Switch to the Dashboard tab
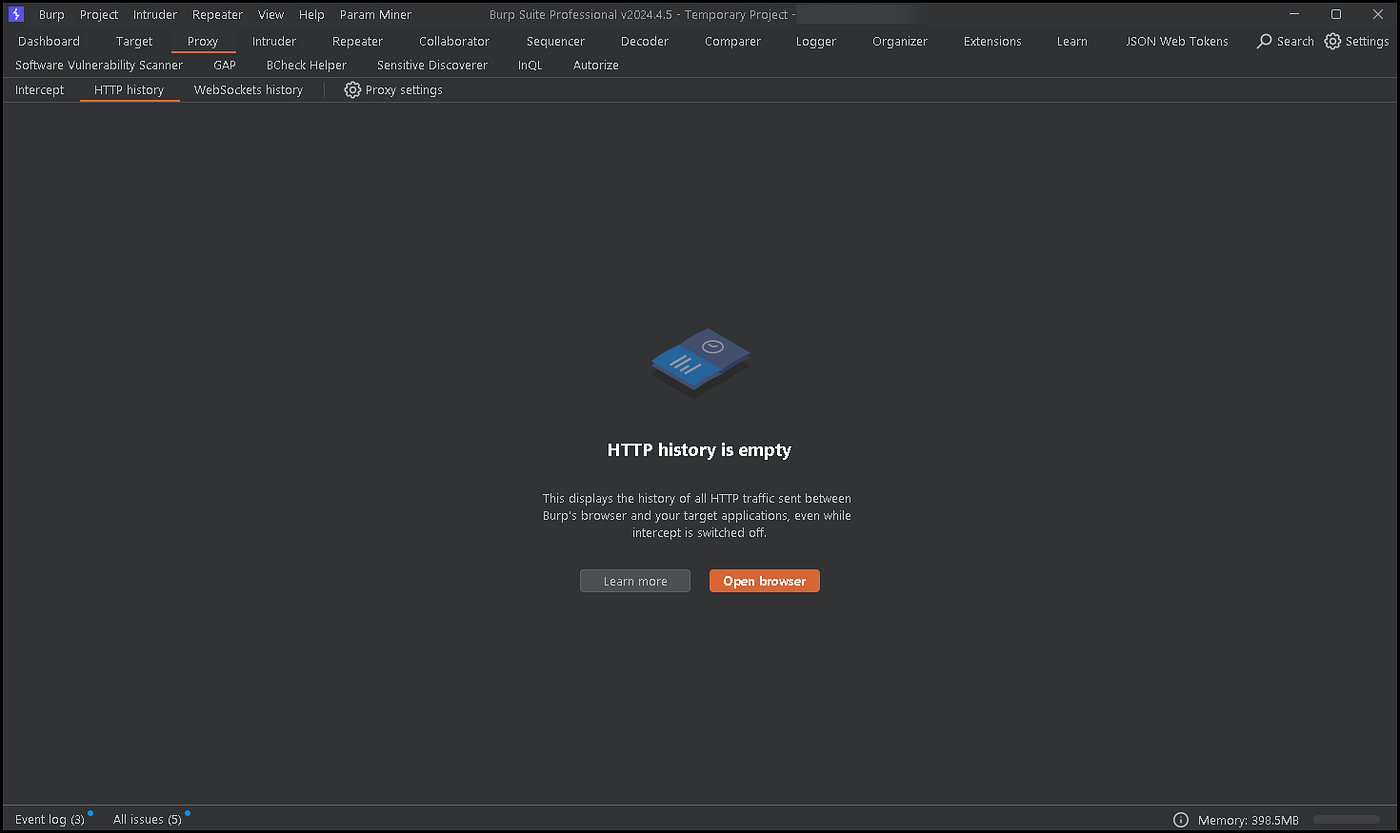 point(49,41)
